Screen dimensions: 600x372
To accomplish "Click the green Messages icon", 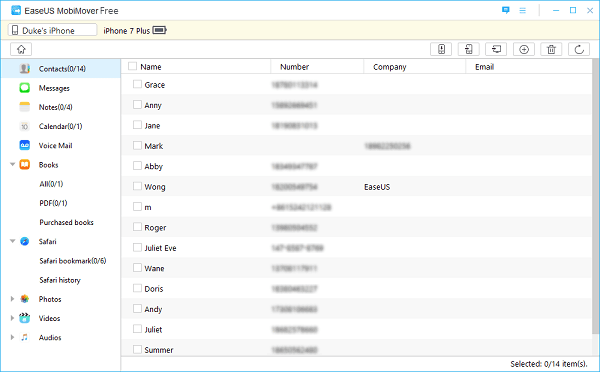I will (x=24, y=88).
